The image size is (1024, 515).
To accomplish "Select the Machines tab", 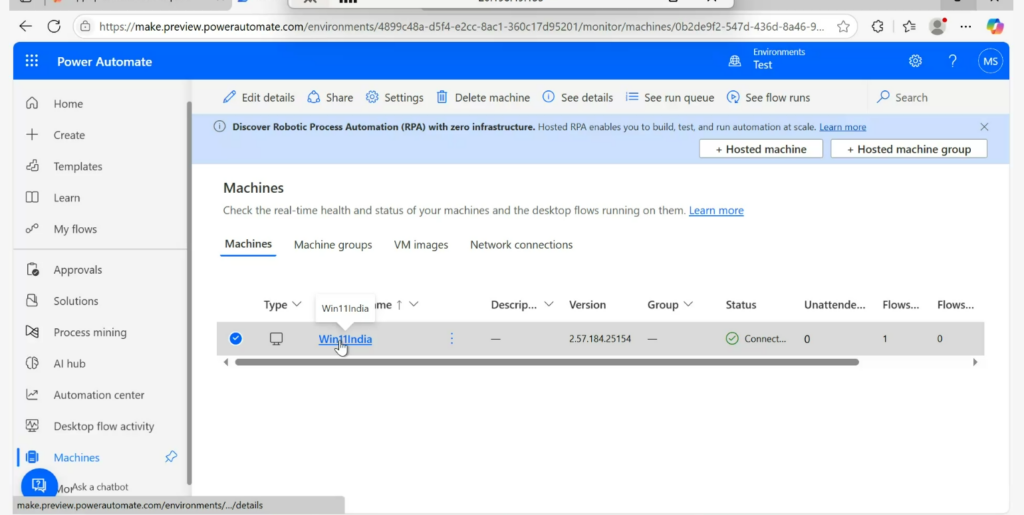I will click(248, 244).
